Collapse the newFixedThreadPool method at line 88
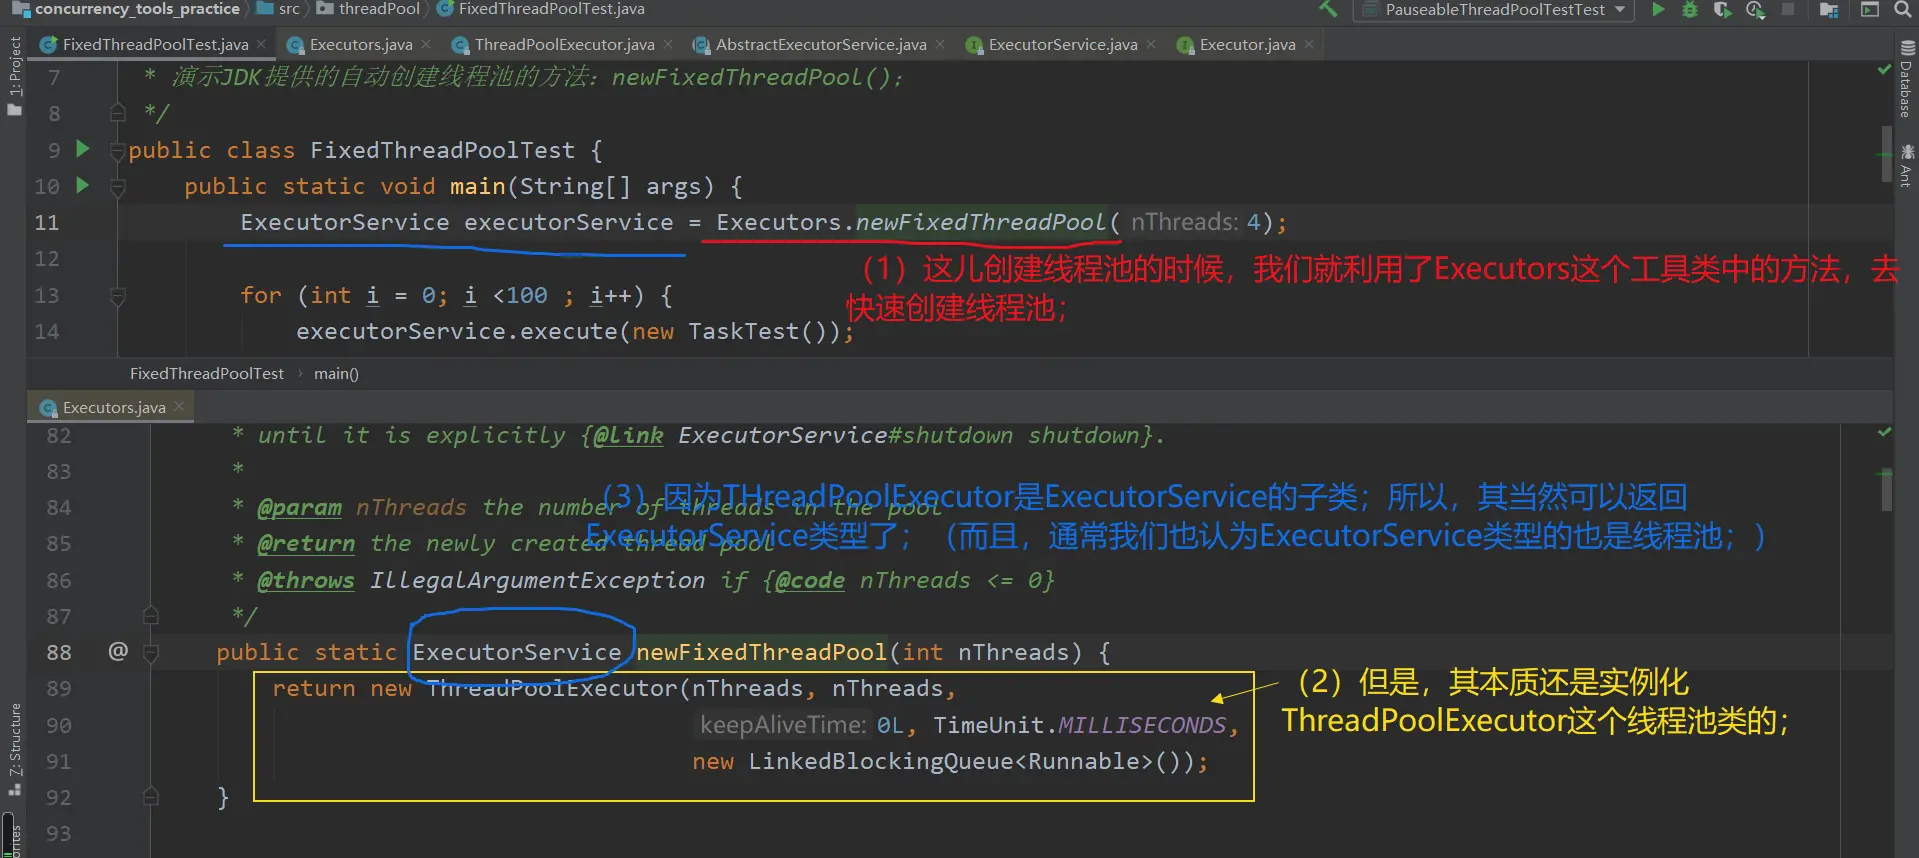The image size is (1919, 858). click(151, 653)
